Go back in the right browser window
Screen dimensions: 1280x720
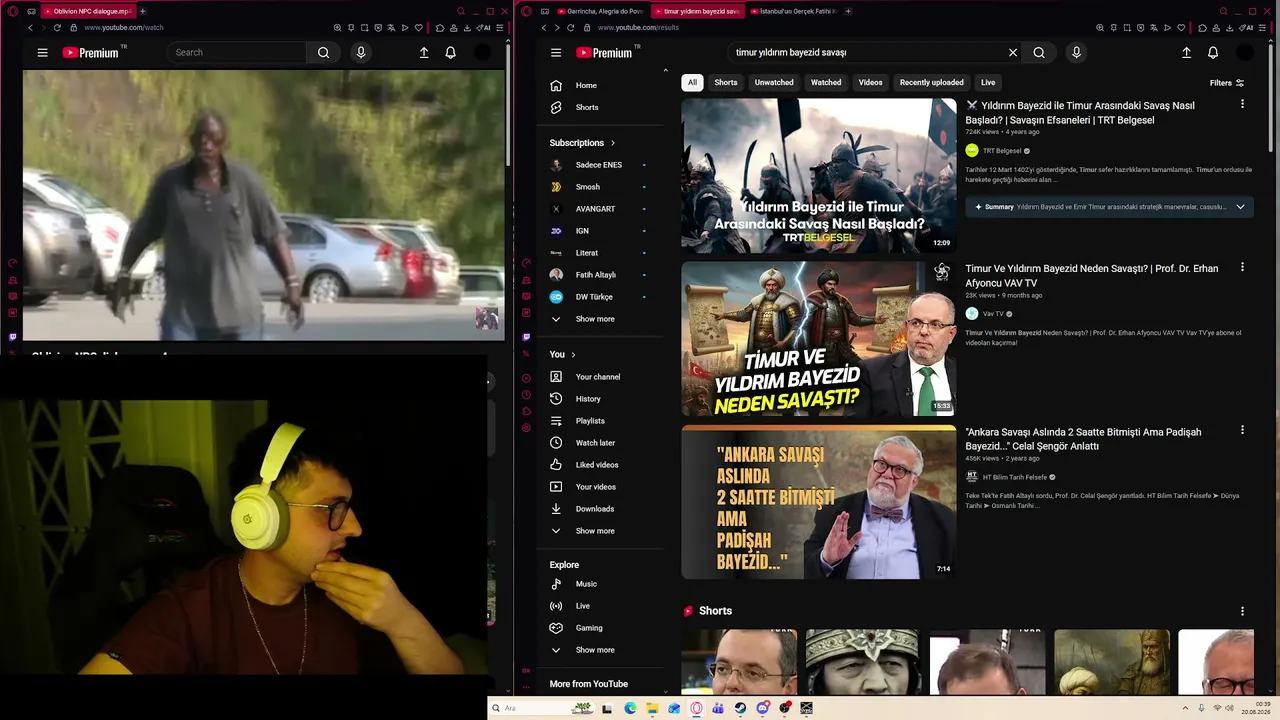[x=544, y=28]
